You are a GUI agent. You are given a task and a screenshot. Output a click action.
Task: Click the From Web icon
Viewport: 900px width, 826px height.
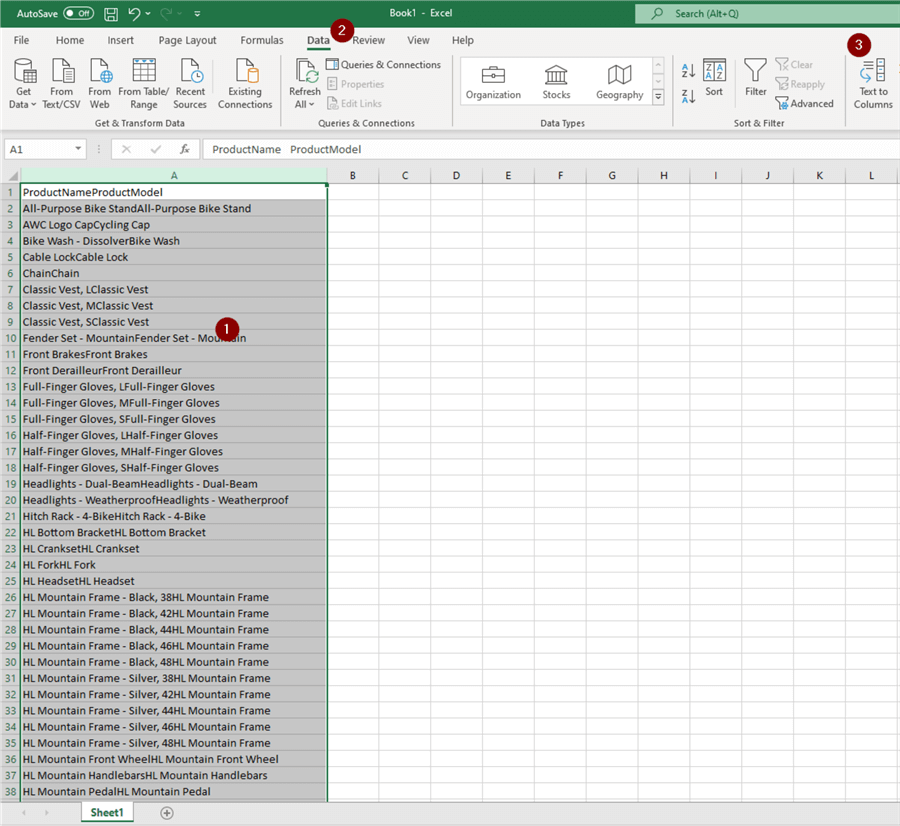tap(100, 83)
